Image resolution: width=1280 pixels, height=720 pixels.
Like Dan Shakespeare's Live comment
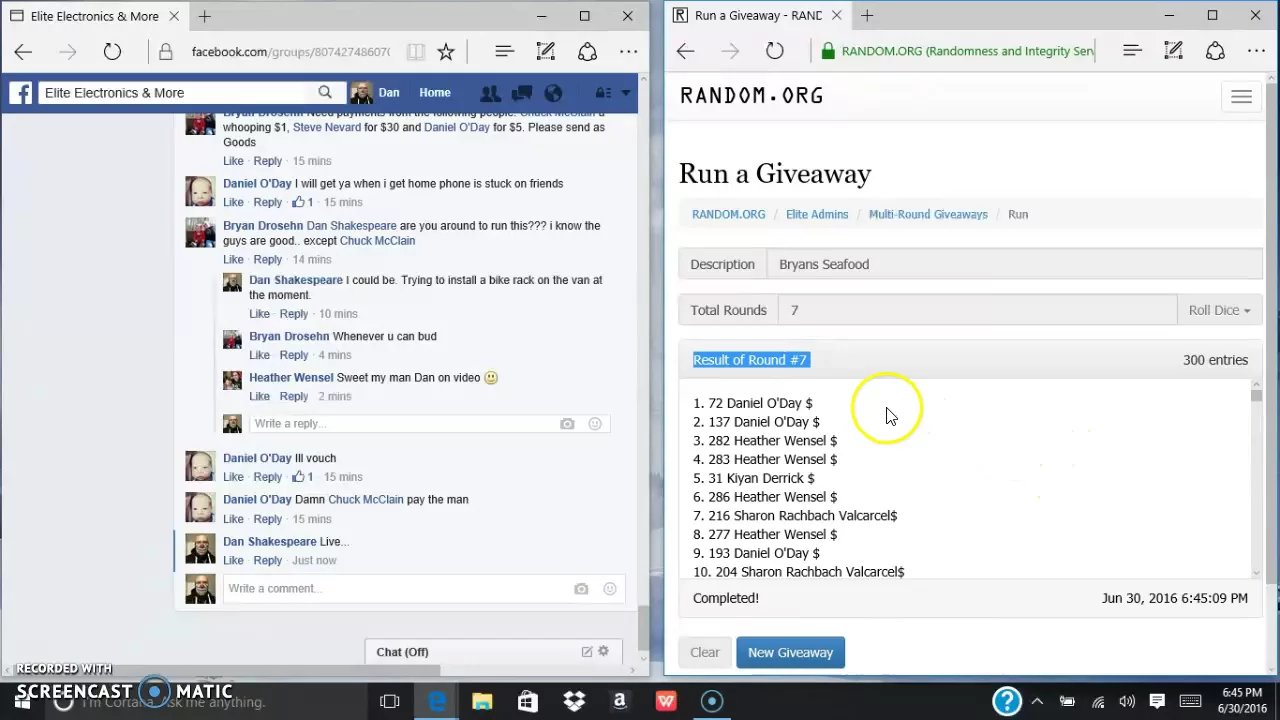[x=233, y=560]
